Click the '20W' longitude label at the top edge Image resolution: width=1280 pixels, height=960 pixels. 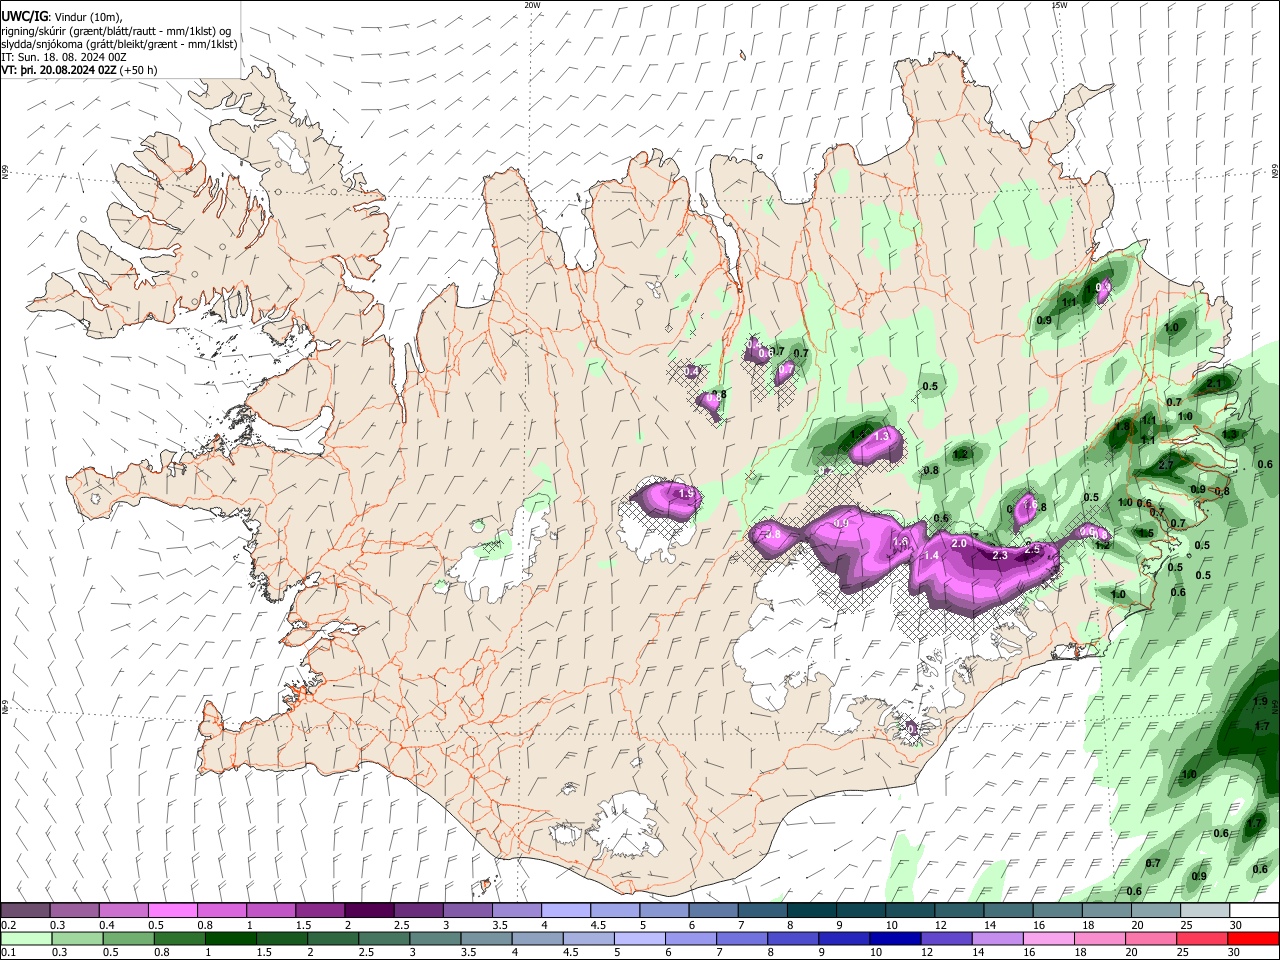[x=532, y=5]
